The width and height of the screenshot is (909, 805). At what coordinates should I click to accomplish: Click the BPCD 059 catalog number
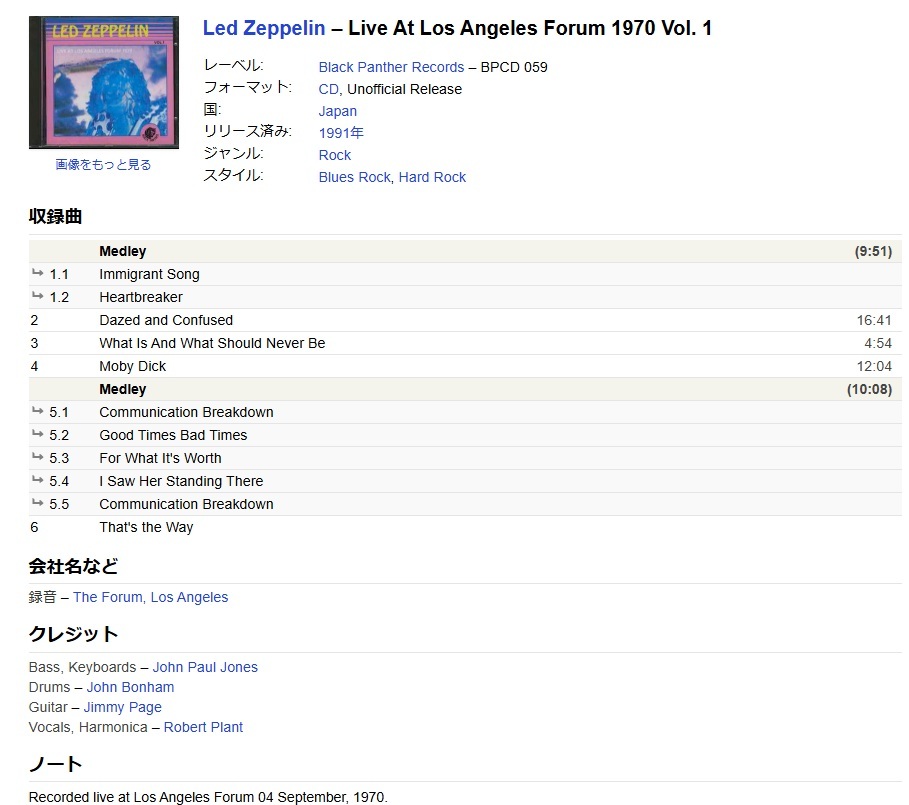pos(514,67)
